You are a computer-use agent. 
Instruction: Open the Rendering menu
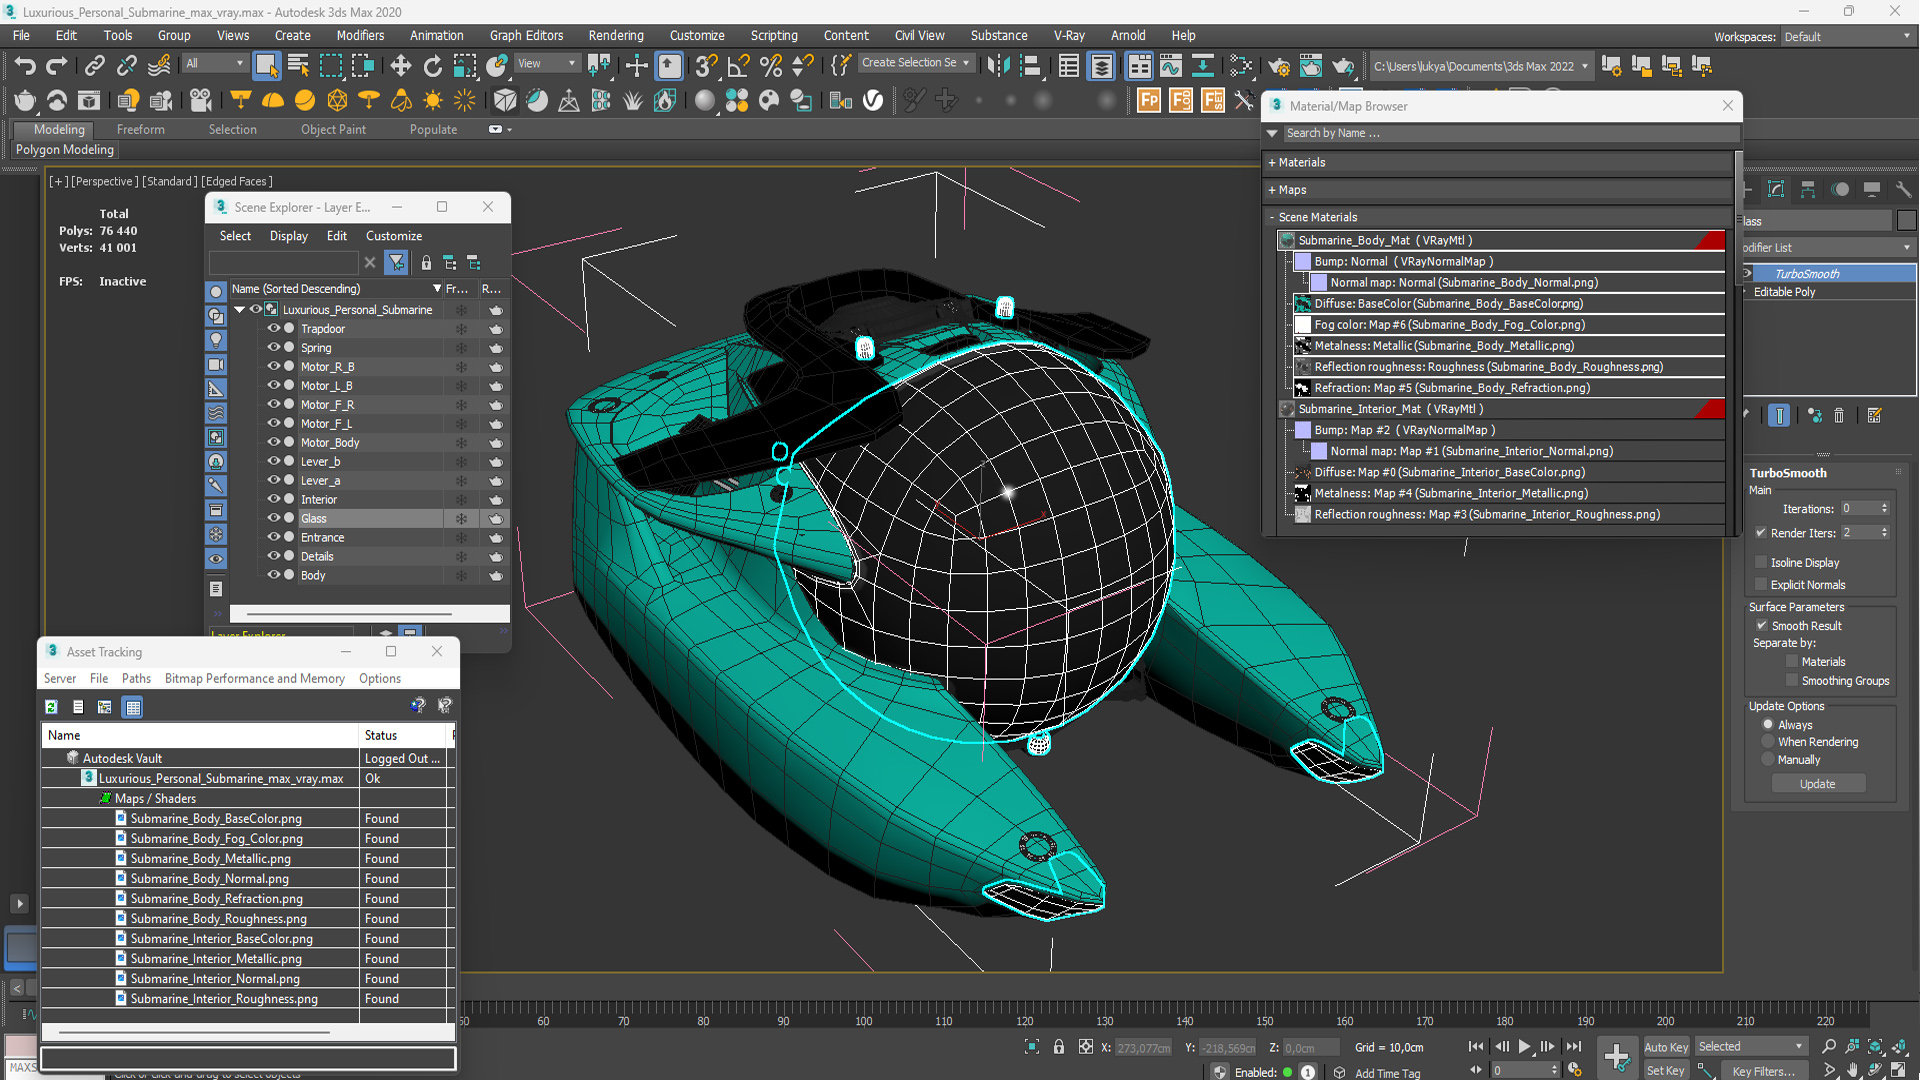click(x=615, y=36)
